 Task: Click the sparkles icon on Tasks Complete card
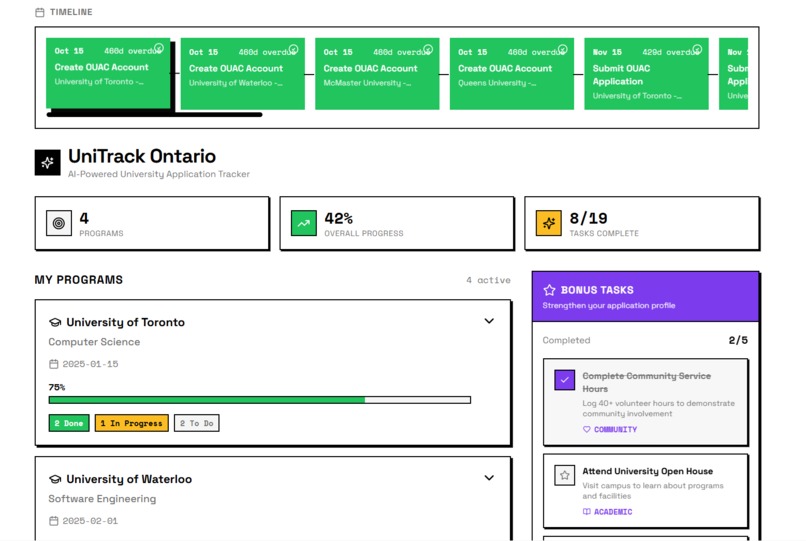(548, 223)
